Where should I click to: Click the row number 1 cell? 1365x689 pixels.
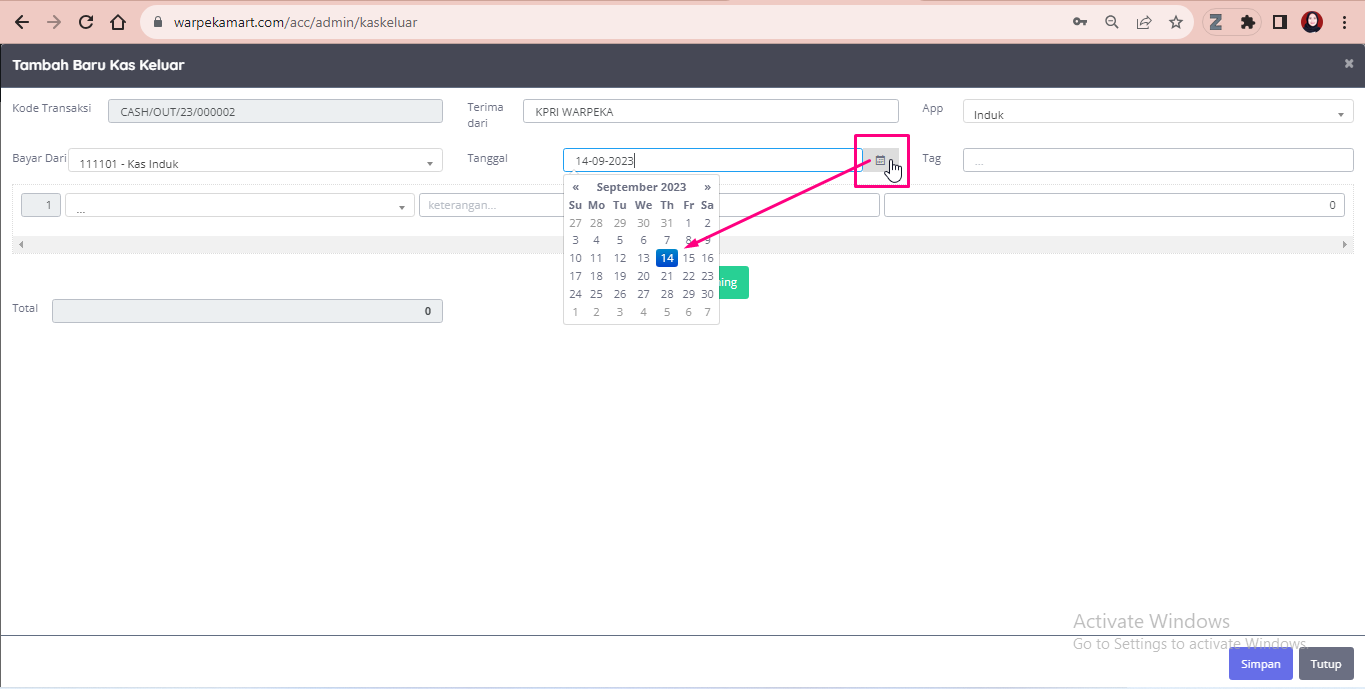click(41, 205)
